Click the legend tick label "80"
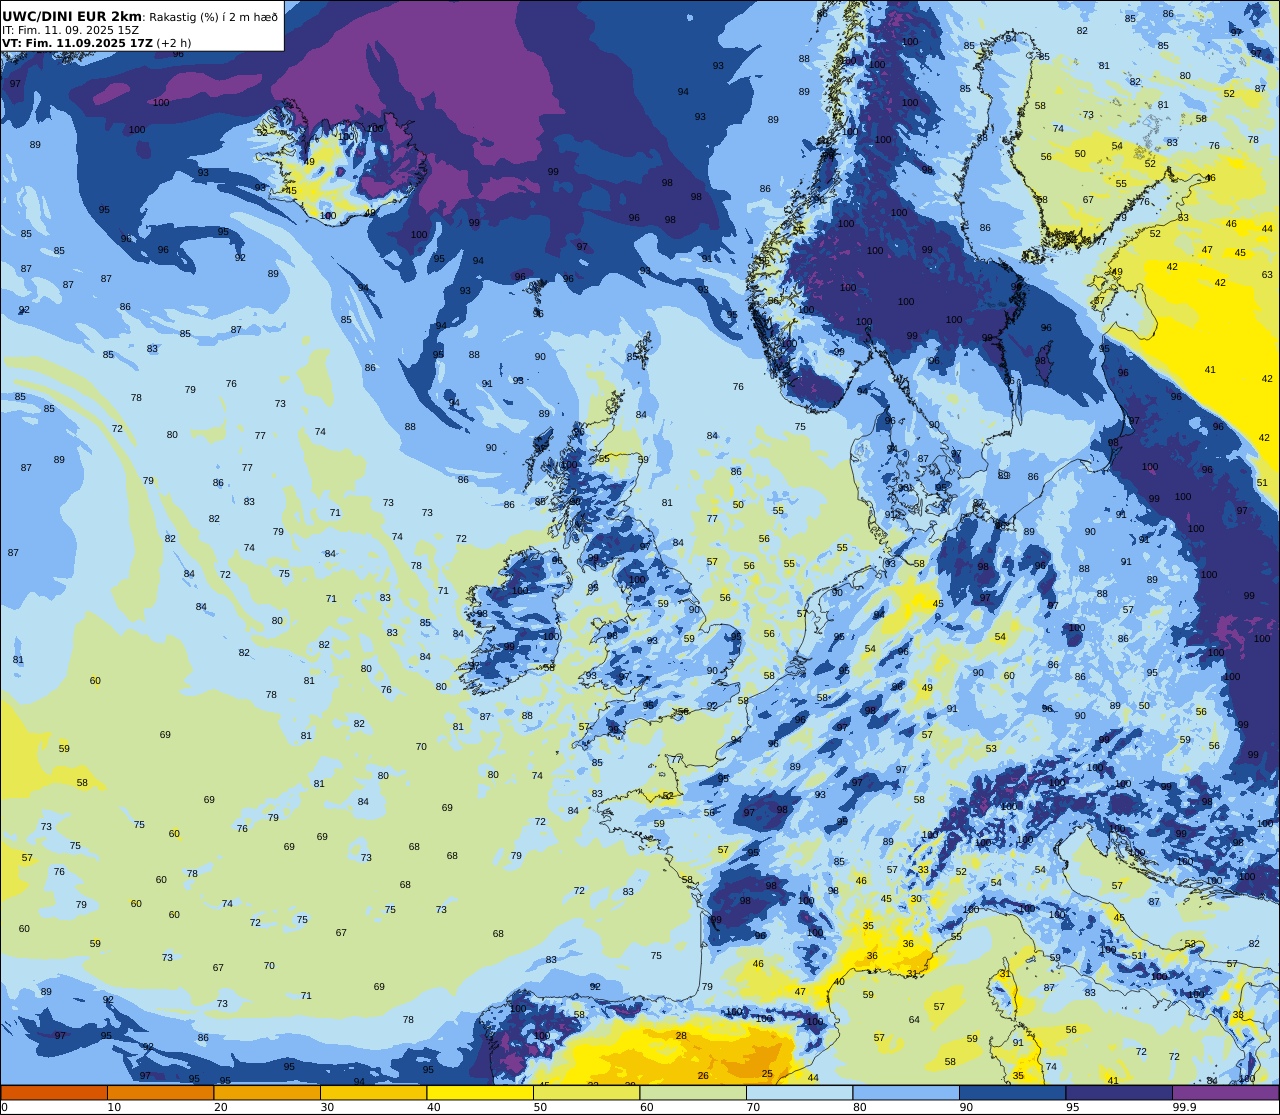Image resolution: width=1280 pixels, height=1115 pixels. 860,1107
